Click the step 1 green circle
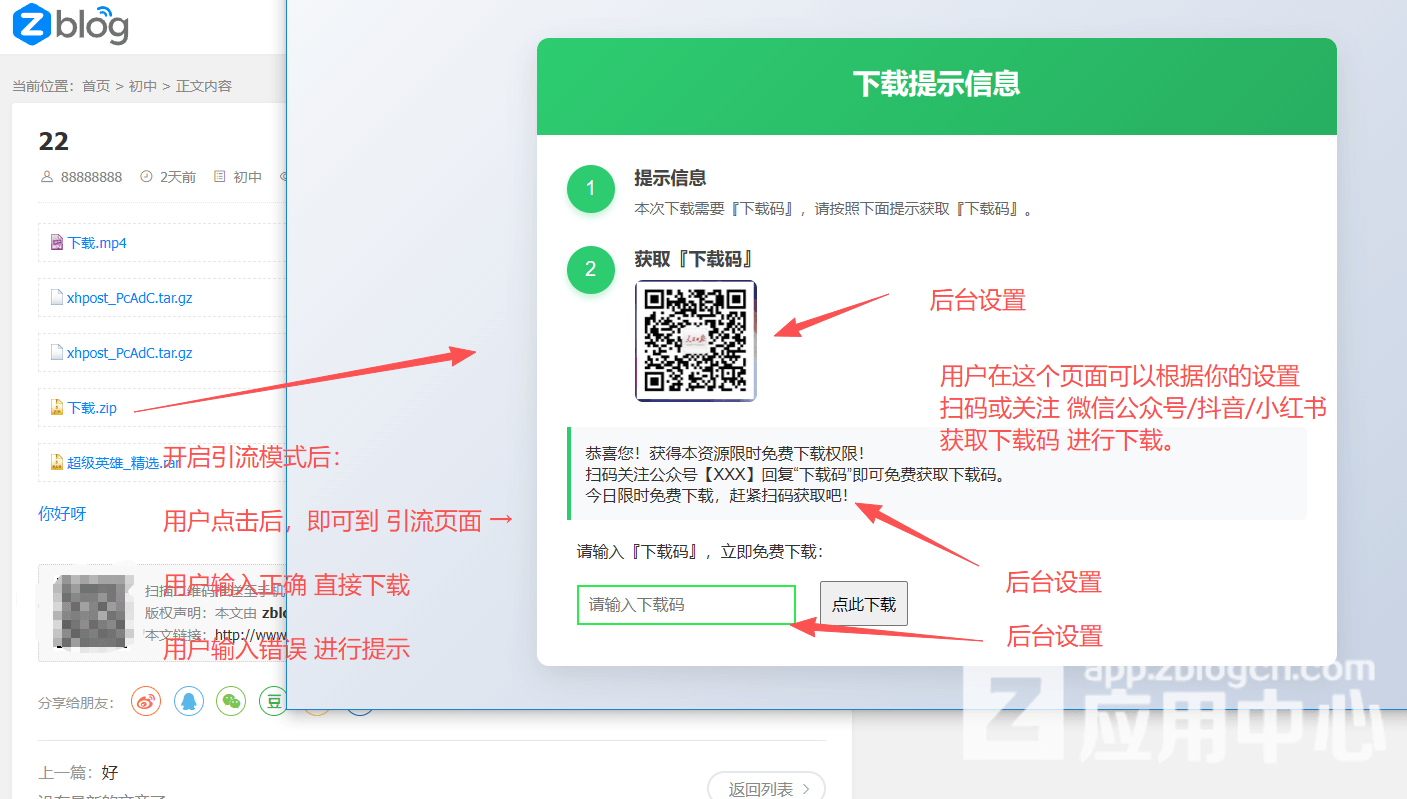Viewport: 1407px width, 799px height. click(590, 189)
